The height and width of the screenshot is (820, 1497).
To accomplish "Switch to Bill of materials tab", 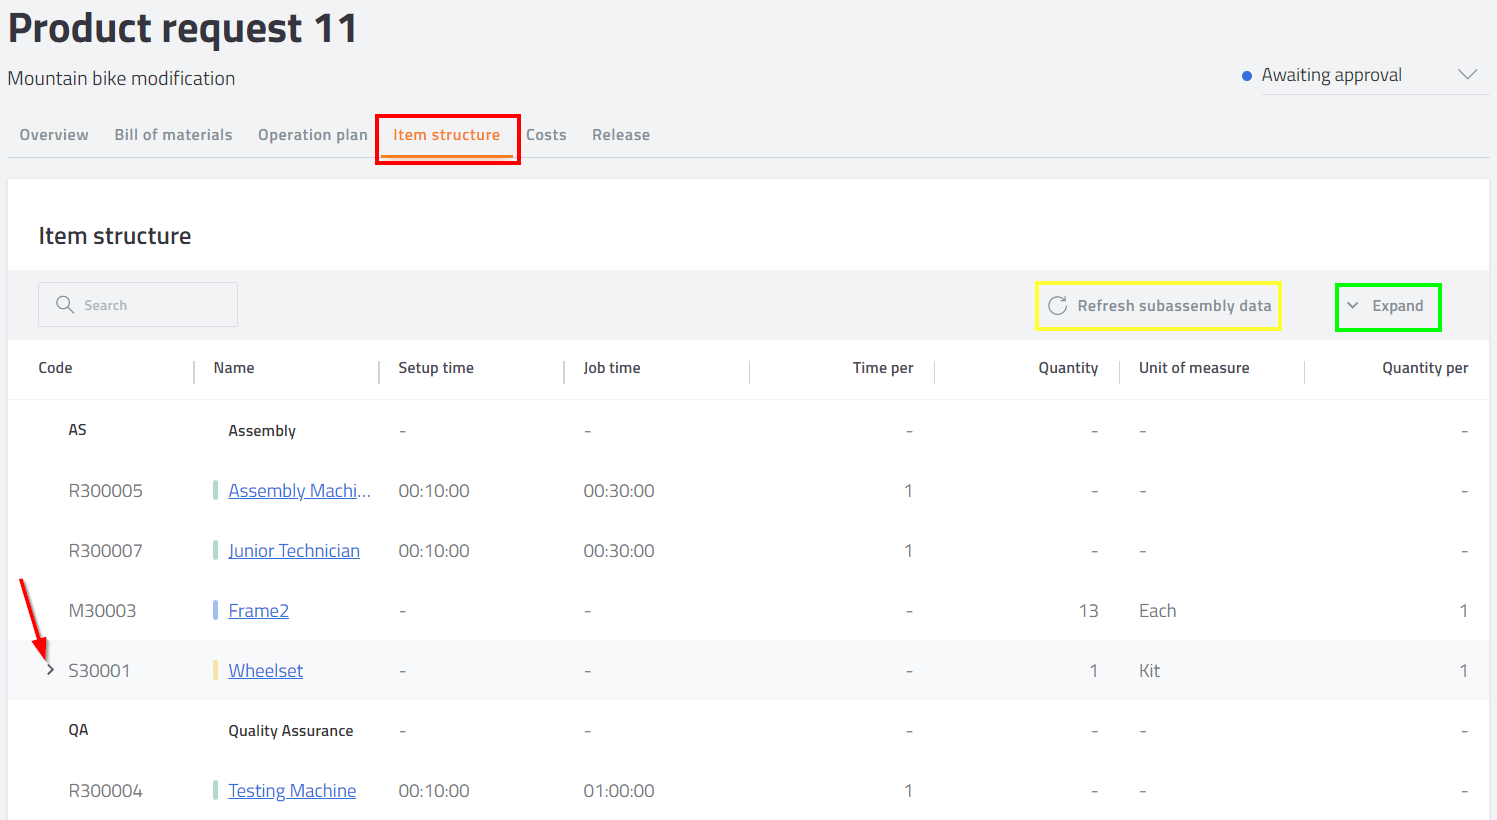I will [173, 135].
